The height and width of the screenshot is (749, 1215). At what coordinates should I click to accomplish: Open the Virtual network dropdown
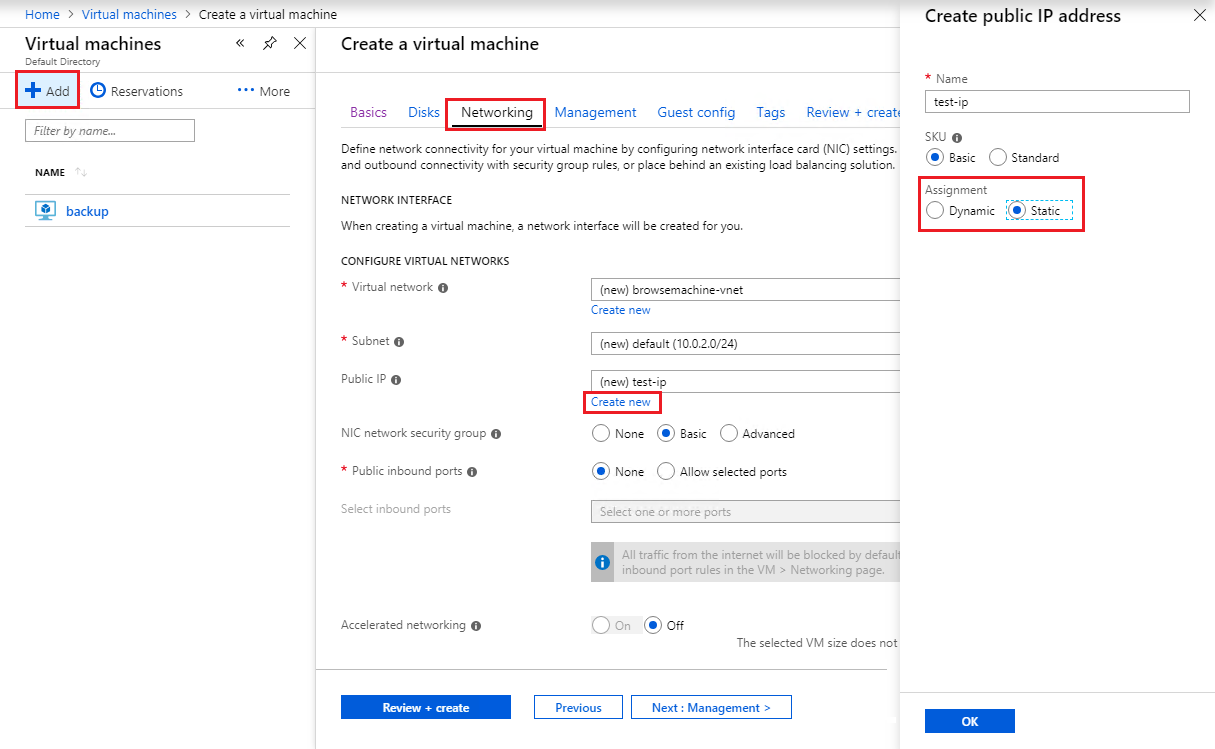coord(745,290)
